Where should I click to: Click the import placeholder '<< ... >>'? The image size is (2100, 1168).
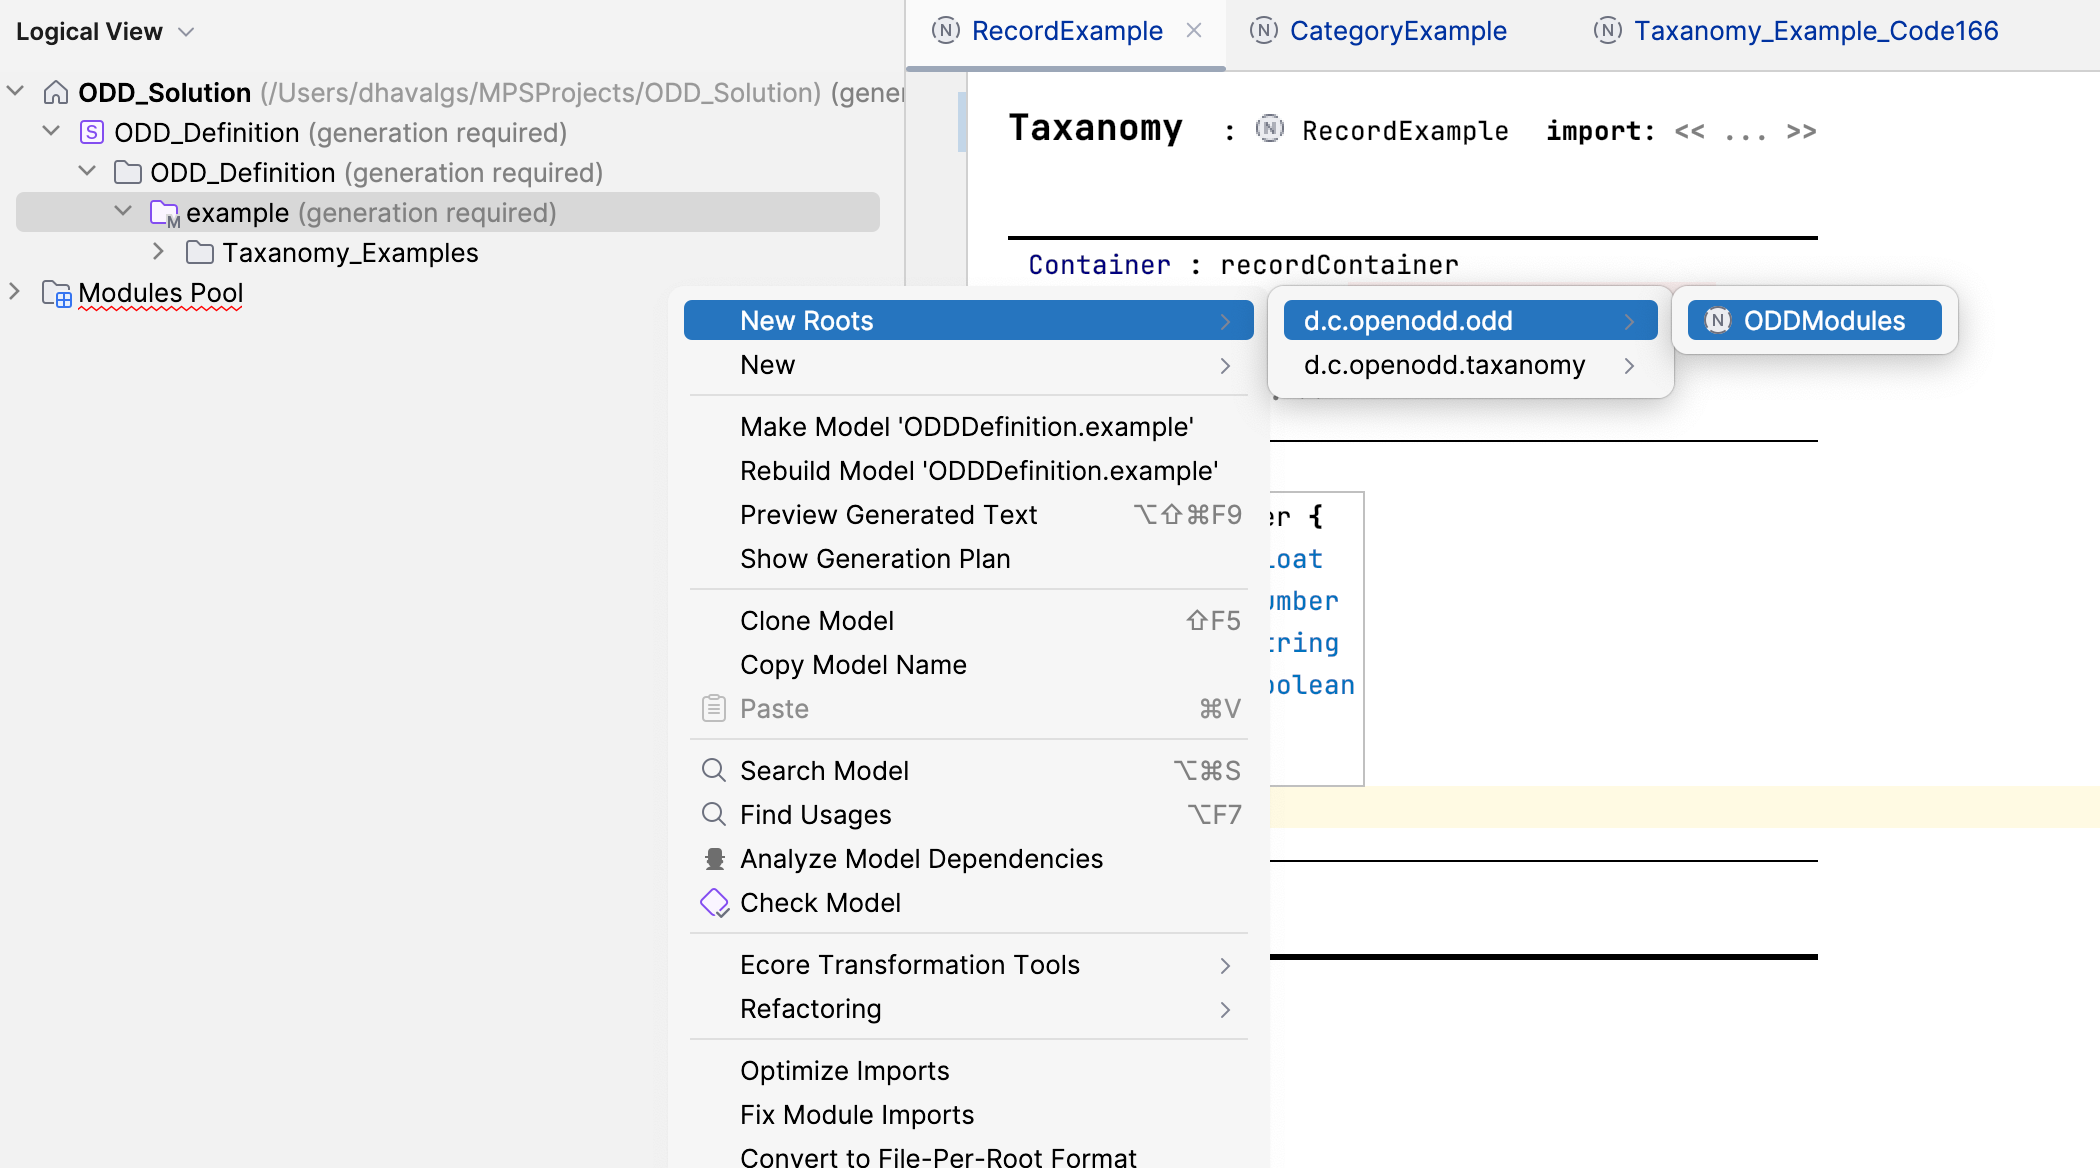(x=1745, y=132)
